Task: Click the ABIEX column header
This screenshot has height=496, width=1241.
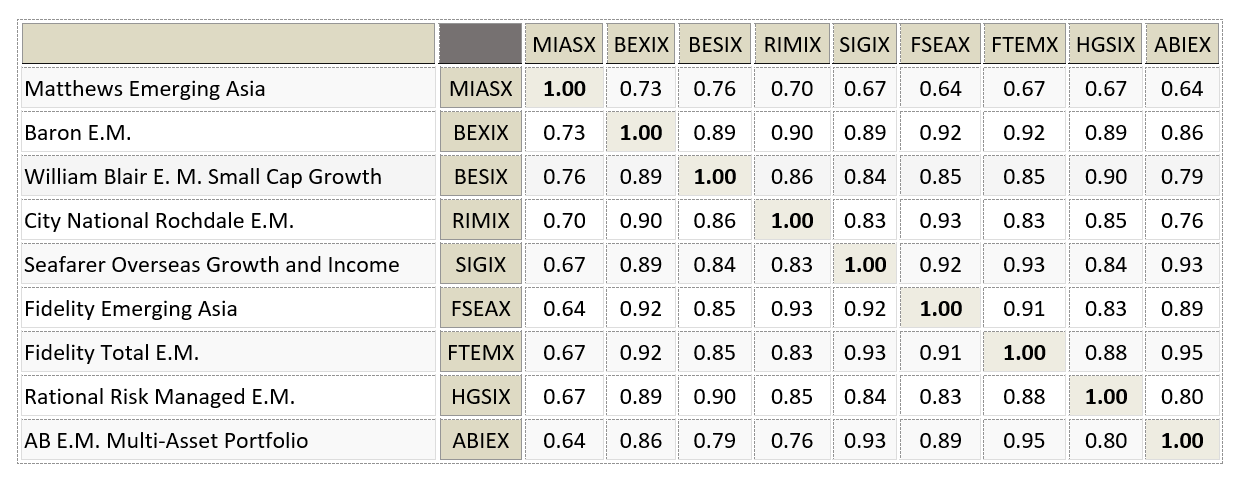Action: pyautogui.click(x=1182, y=44)
